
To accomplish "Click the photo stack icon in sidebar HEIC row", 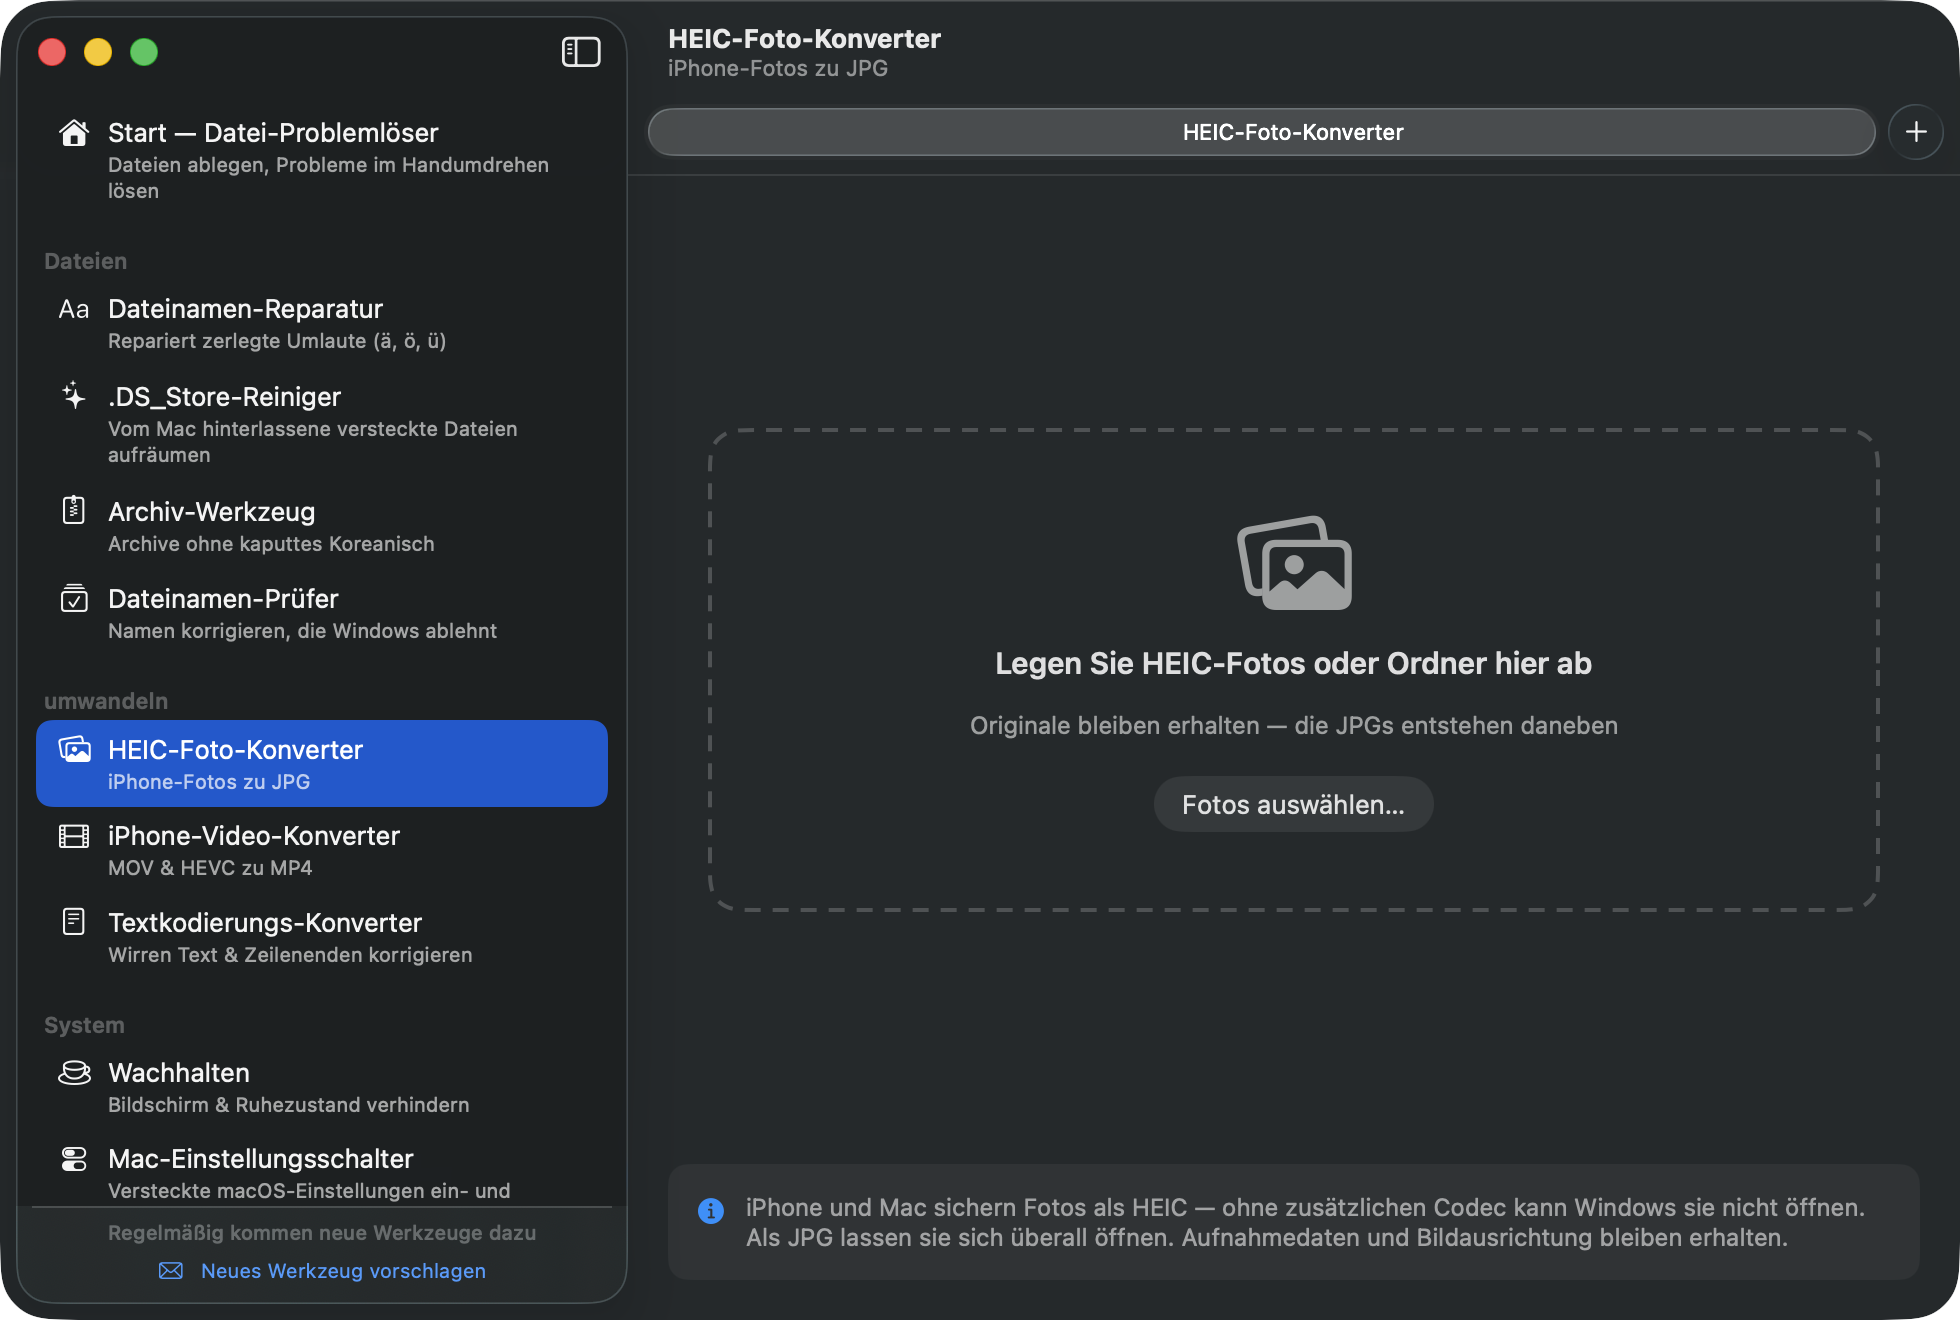I will pyautogui.click(x=74, y=749).
